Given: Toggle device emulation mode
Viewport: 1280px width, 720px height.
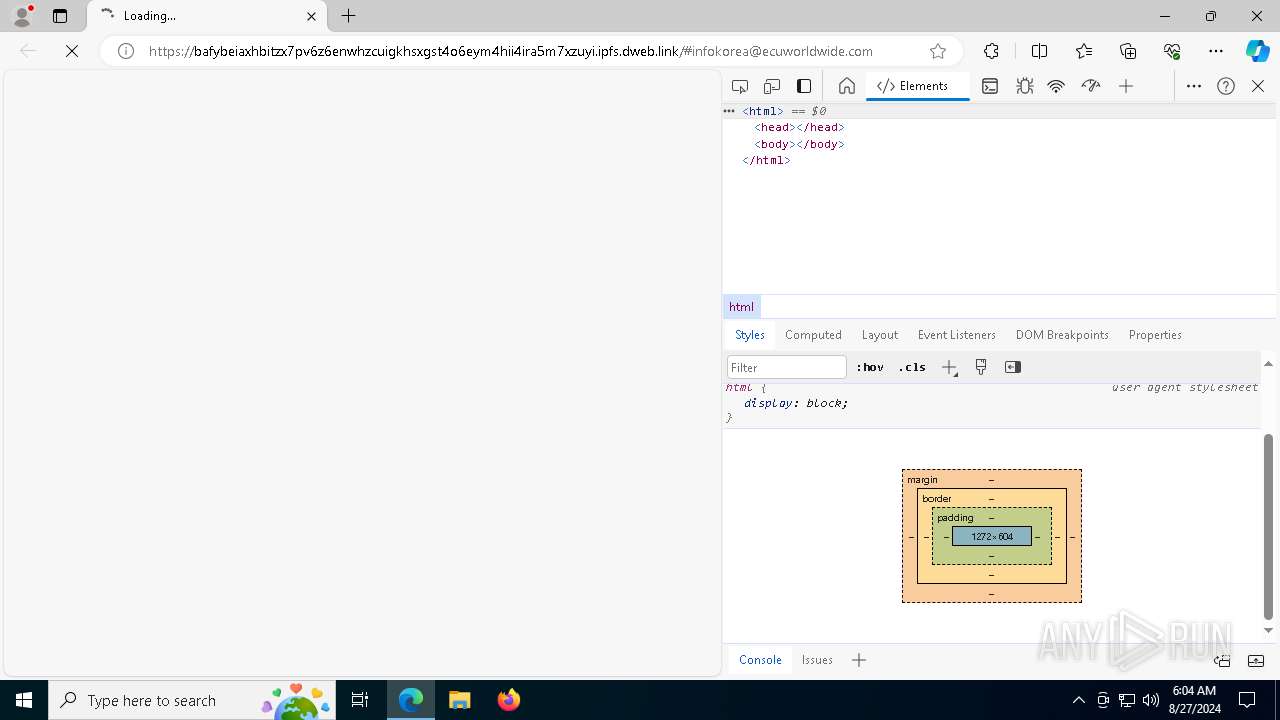Looking at the screenshot, I should (772, 86).
